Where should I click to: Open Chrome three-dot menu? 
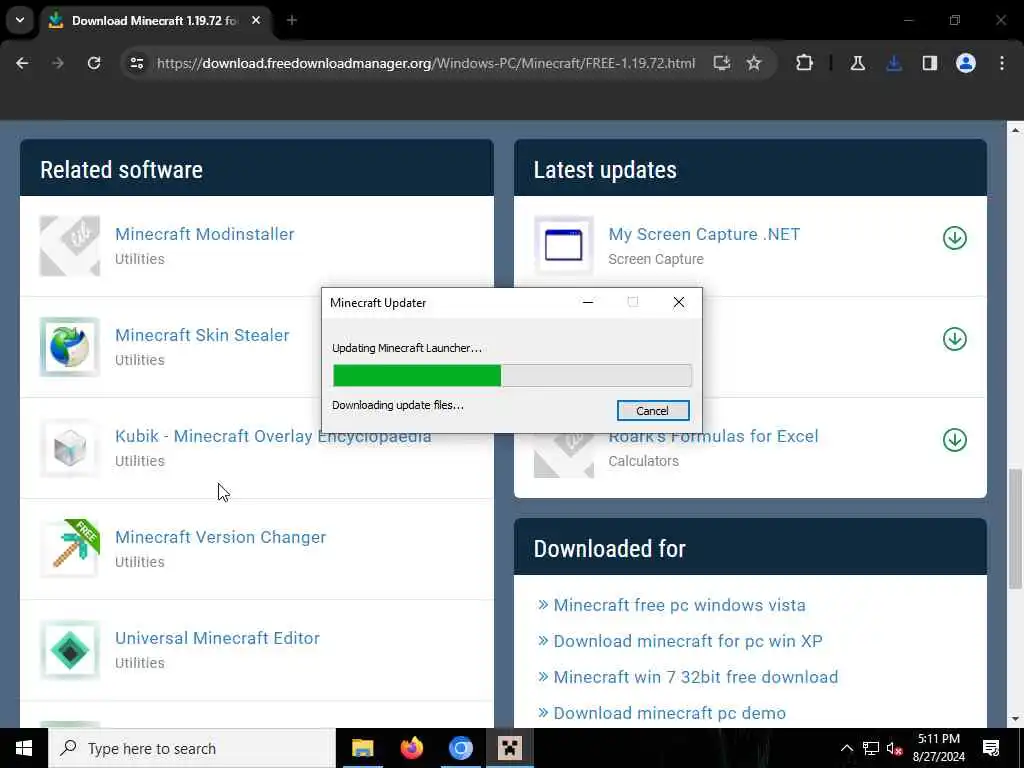tap(1002, 63)
